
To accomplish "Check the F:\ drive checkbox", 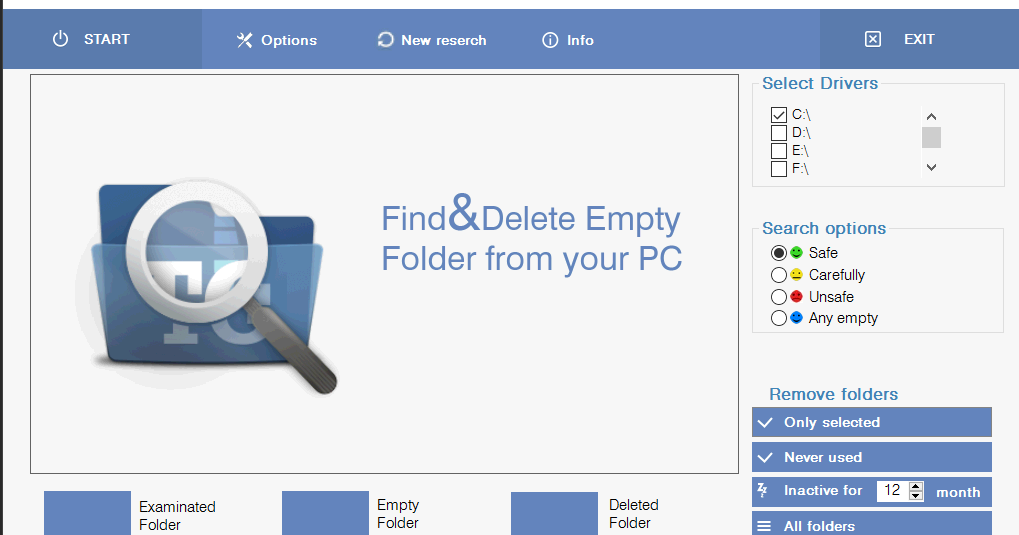I will (x=779, y=170).
